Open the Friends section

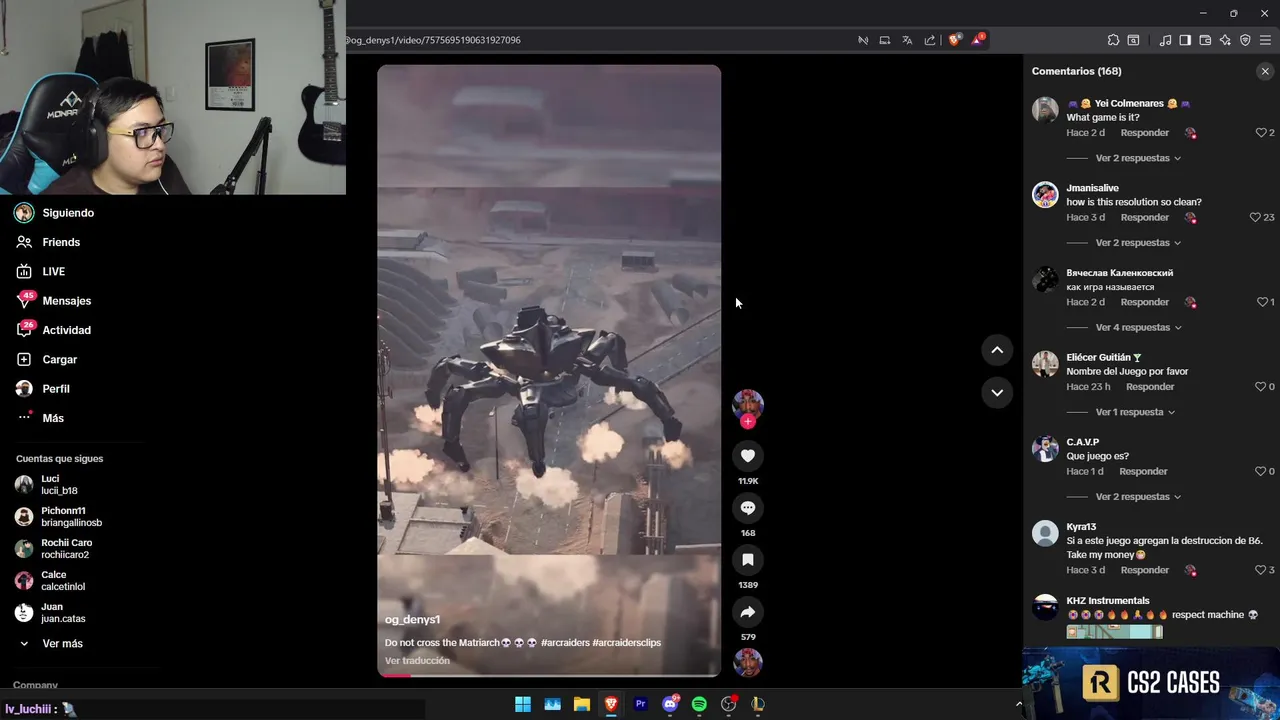point(61,242)
